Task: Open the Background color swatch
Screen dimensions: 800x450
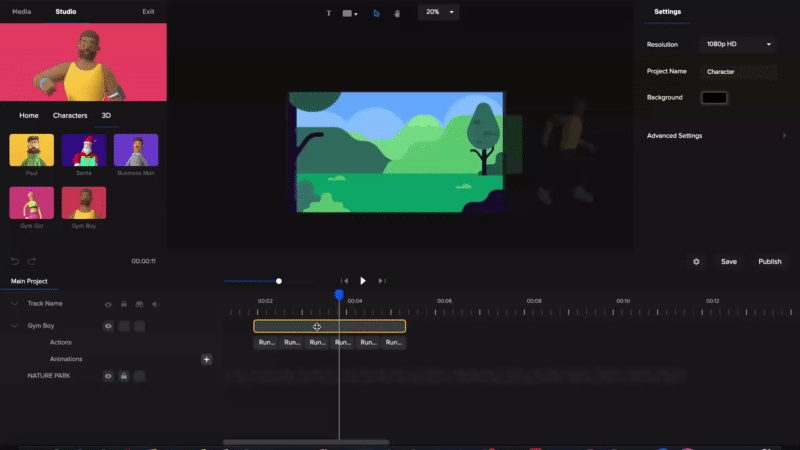Action: 715,98
